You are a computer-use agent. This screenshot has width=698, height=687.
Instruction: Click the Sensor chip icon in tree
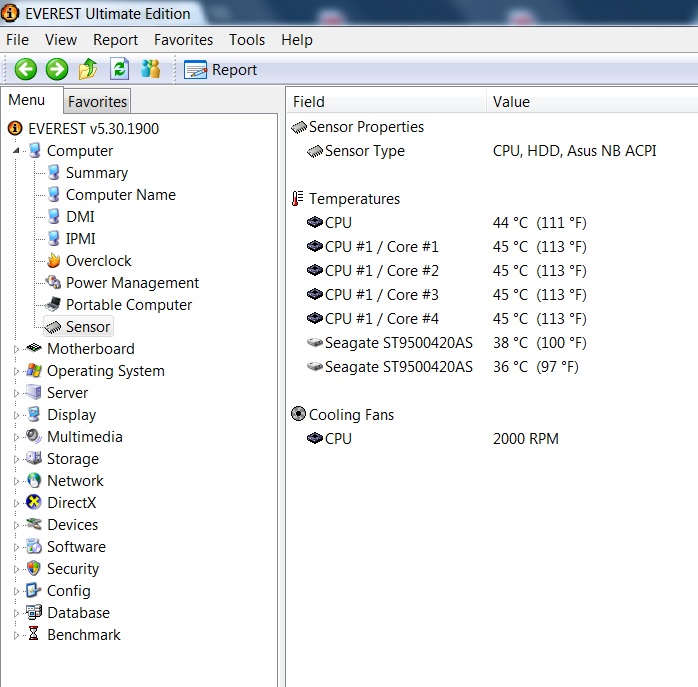pyautogui.click(x=53, y=327)
